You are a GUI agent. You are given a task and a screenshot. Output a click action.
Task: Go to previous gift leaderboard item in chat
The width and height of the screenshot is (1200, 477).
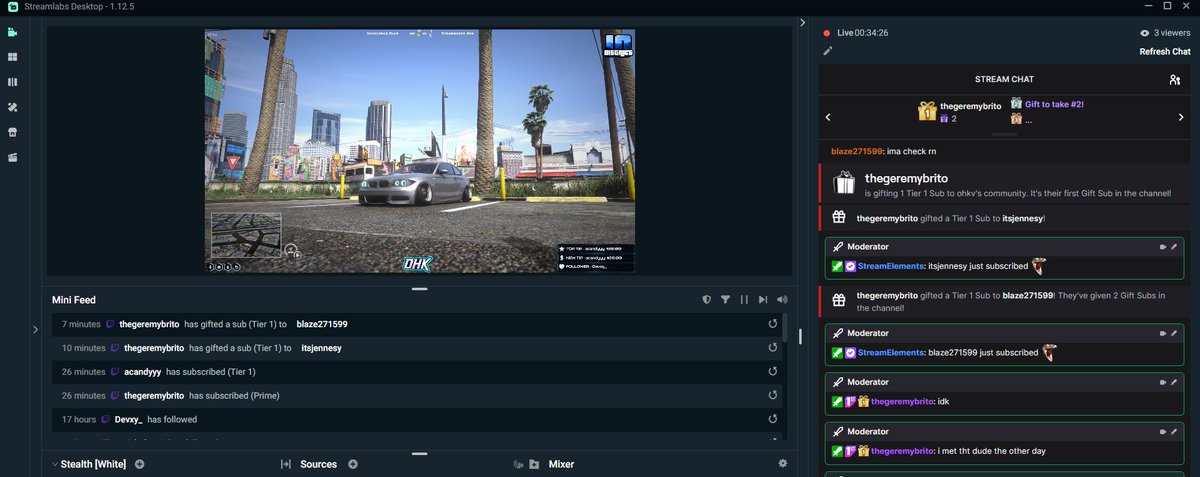[828, 117]
